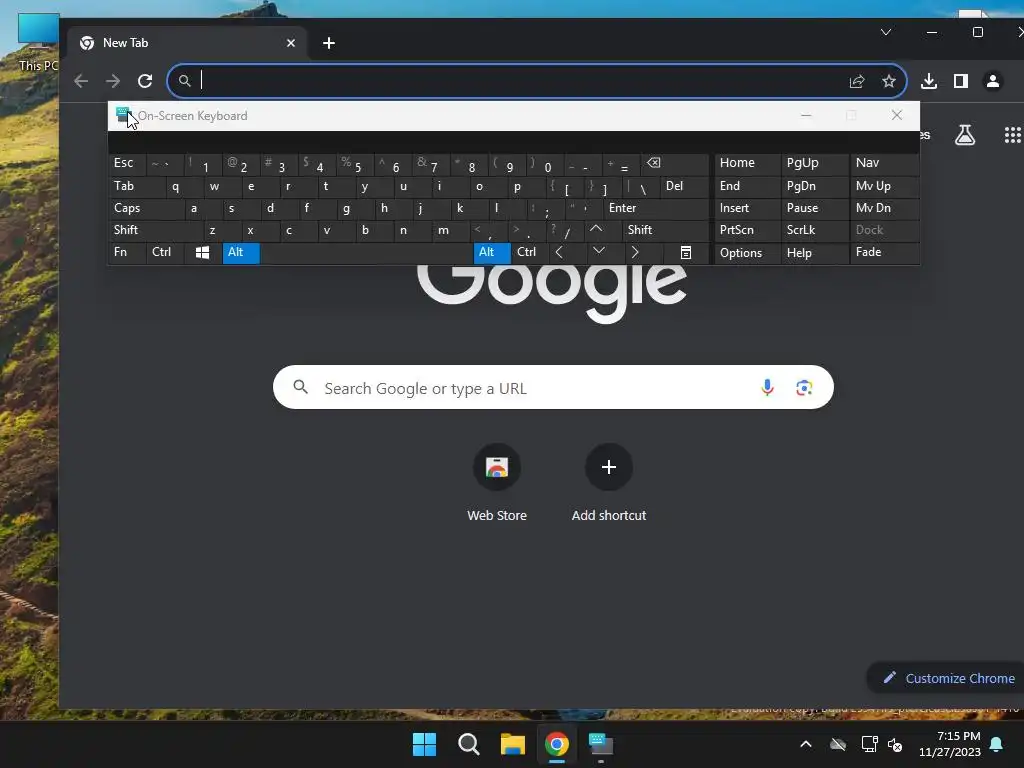Open Google Lens image search icon
The width and height of the screenshot is (1024, 768).
(x=804, y=387)
